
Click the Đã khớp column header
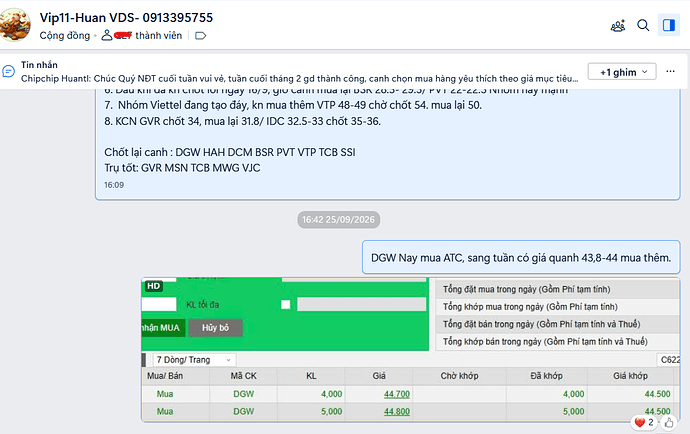click(x=547, y=376)
